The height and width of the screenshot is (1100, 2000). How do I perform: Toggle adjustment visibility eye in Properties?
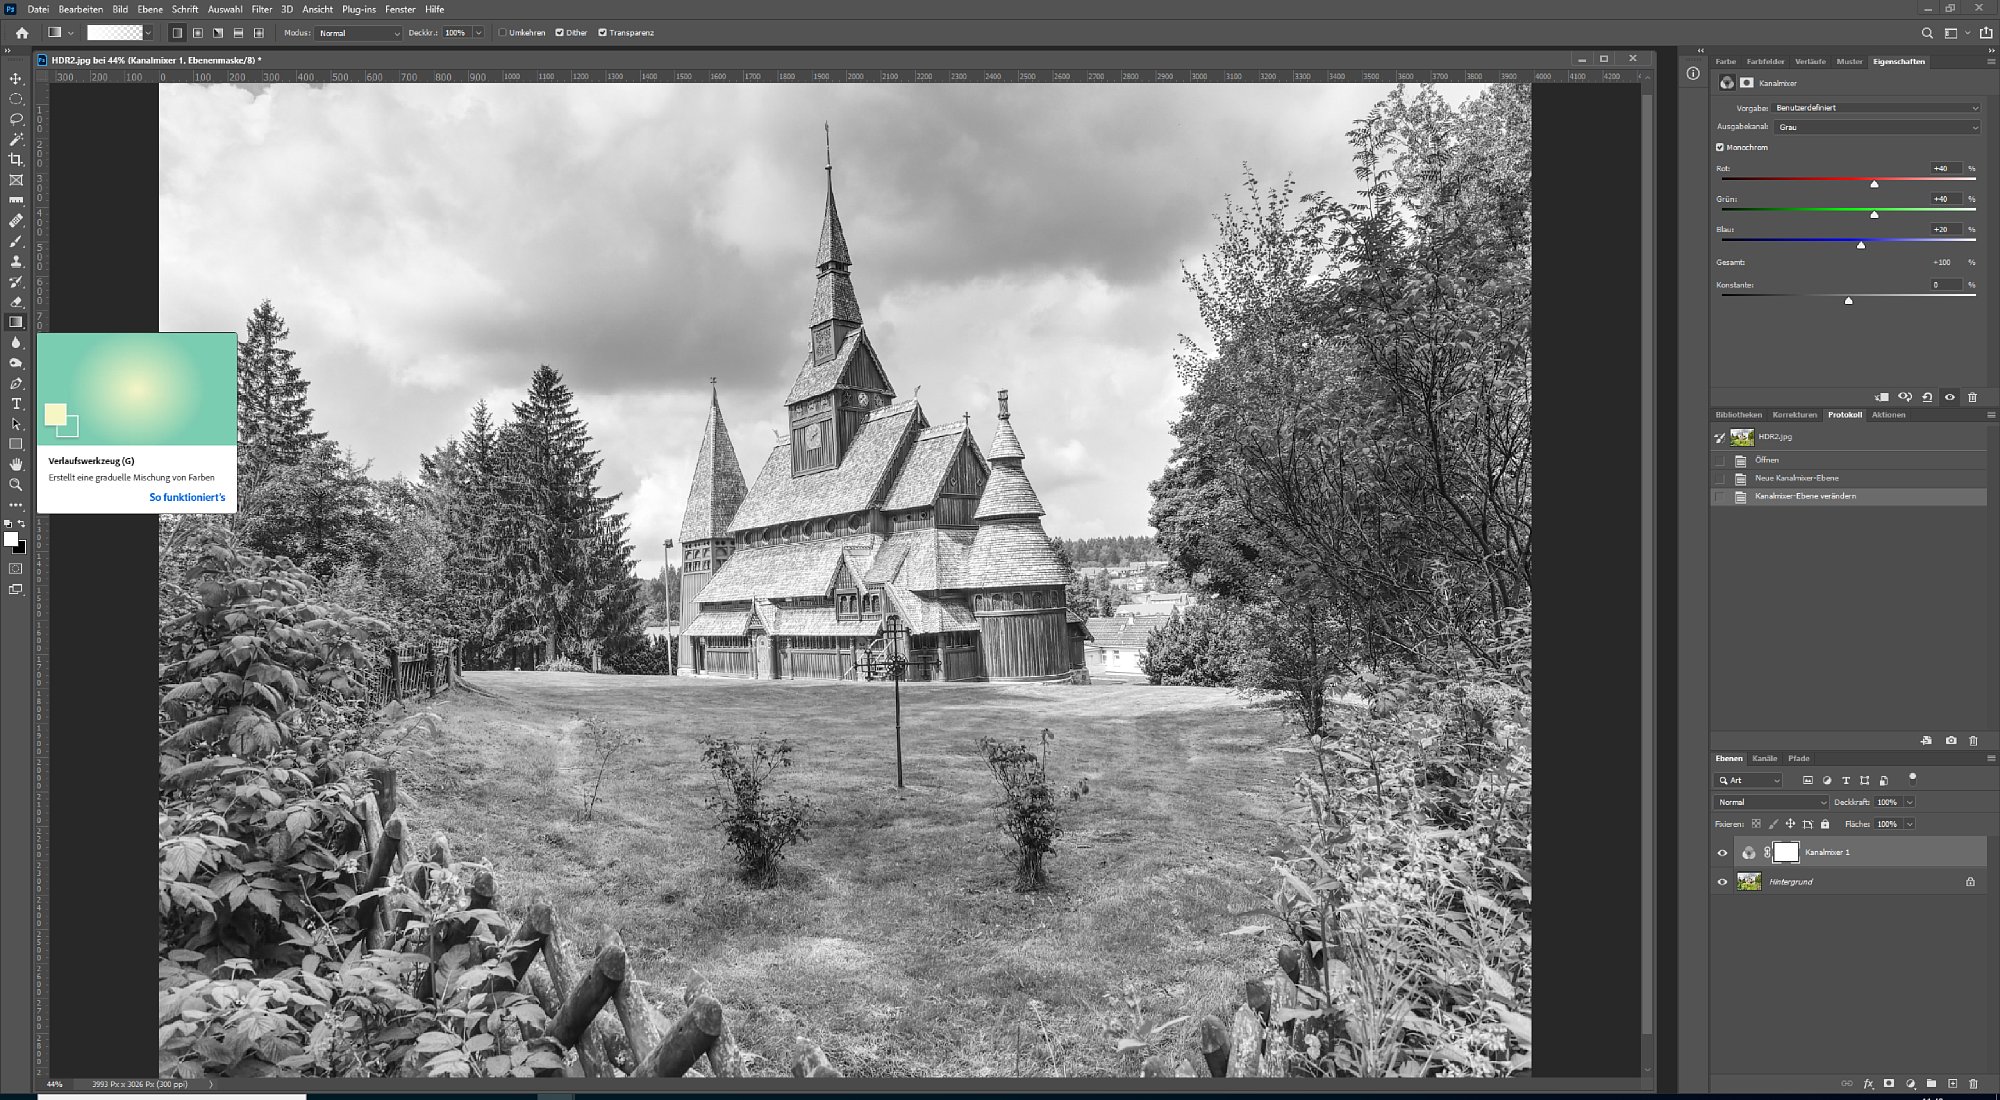point(1949,397)
